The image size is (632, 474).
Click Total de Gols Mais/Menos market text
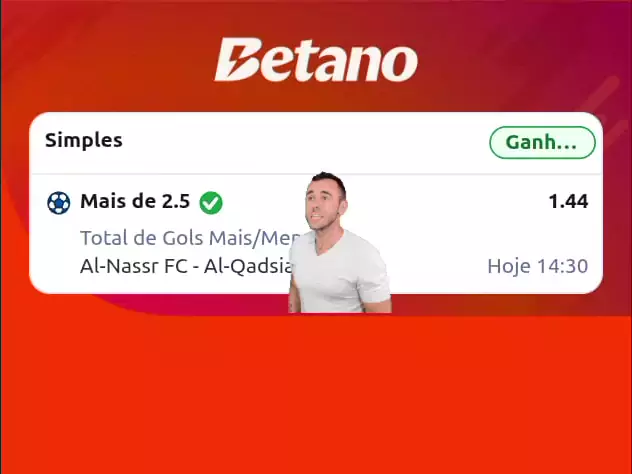point(191,238)
